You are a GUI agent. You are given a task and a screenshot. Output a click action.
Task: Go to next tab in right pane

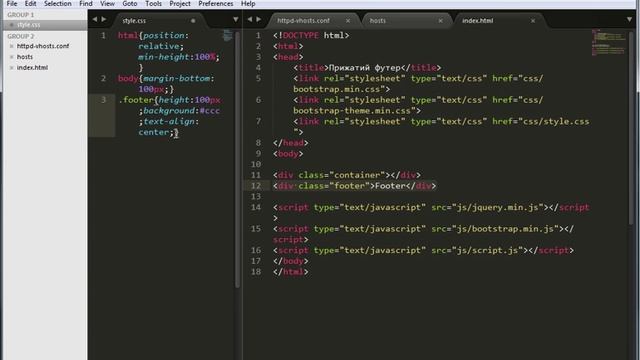point(259,19)
